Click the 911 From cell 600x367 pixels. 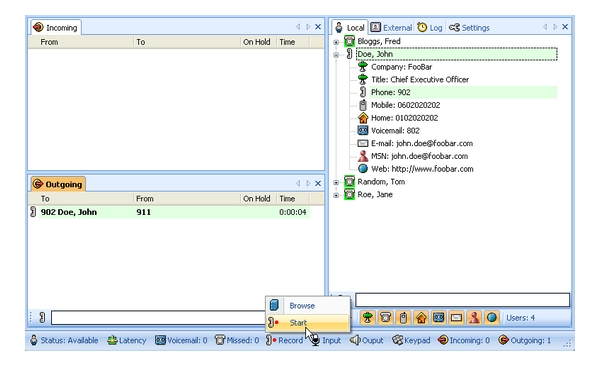pyautogui.click(x=143, y=212)
